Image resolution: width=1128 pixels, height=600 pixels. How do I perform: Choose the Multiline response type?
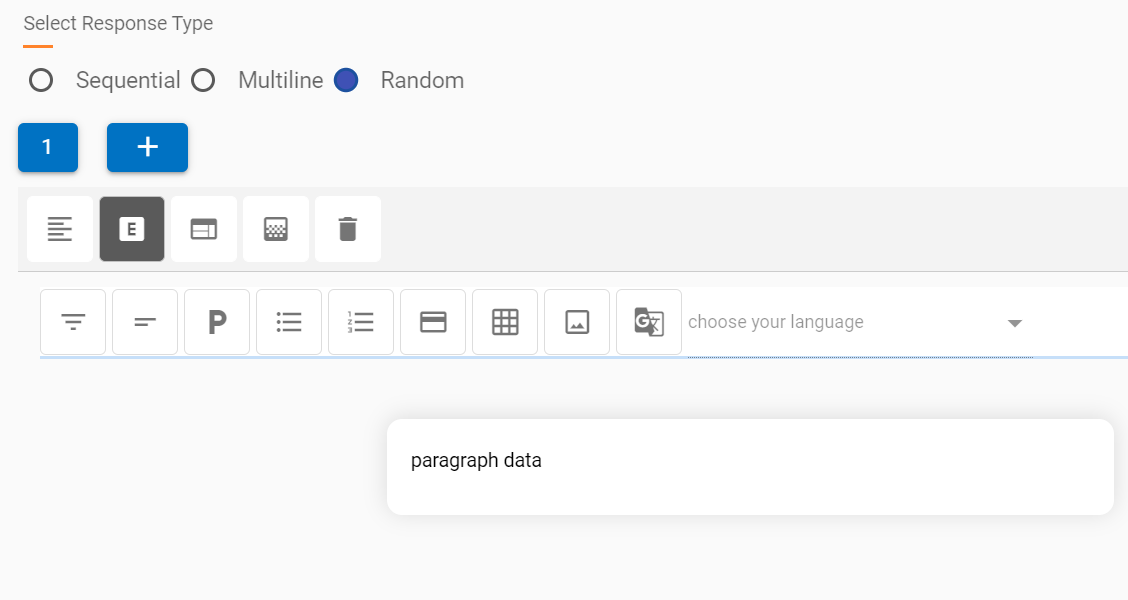pyautogui.click(x=203, y=80)
